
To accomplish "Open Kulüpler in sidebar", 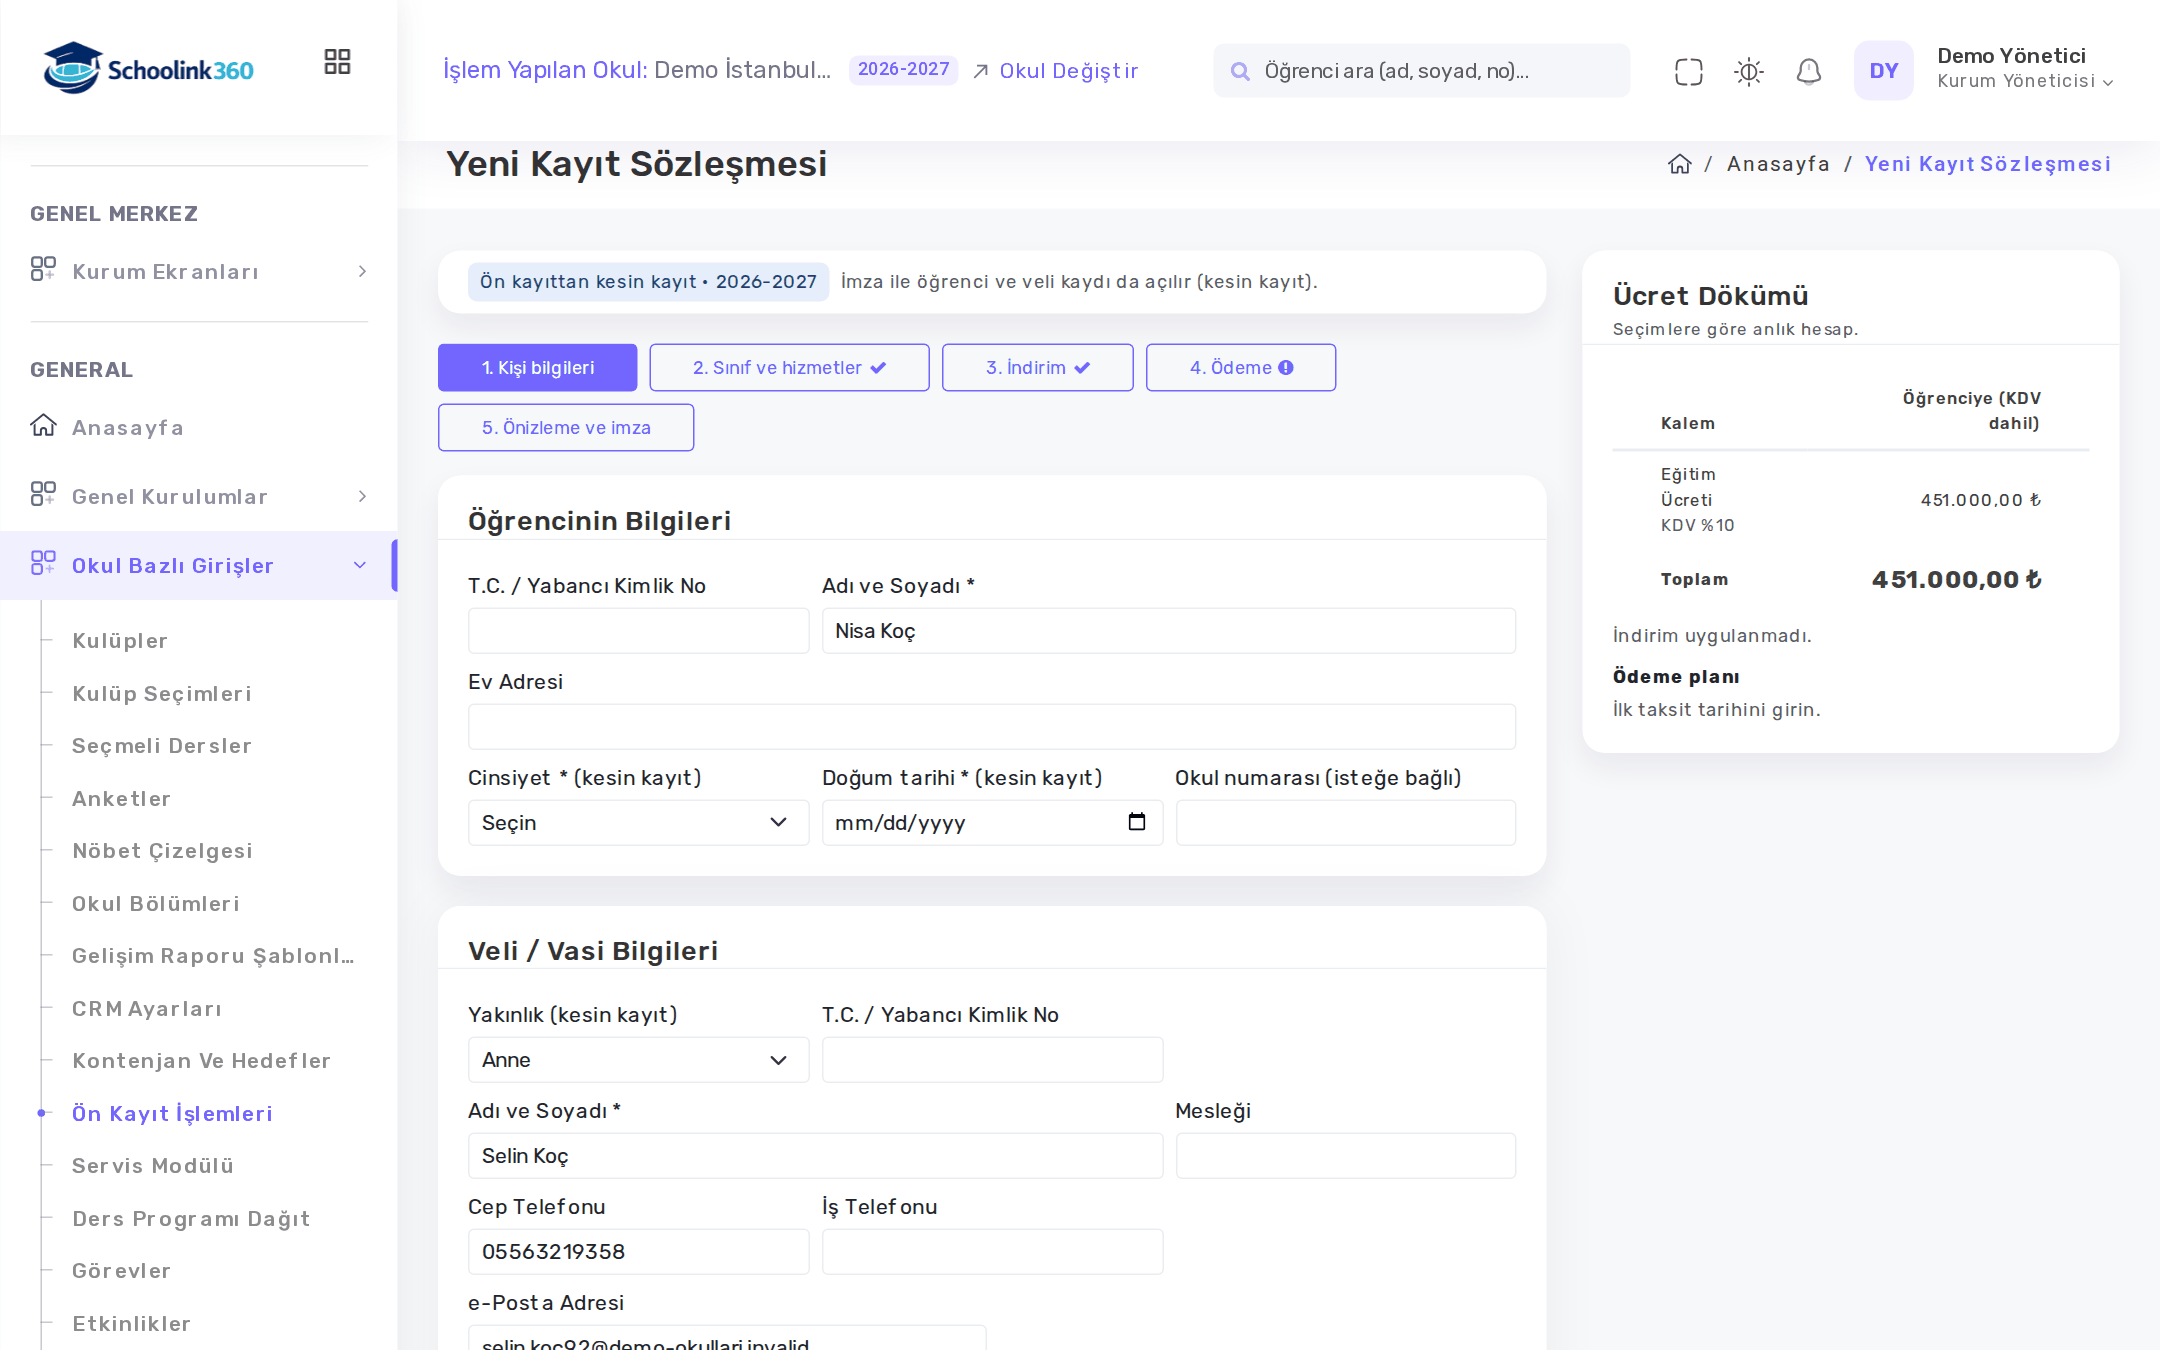I will [120, 640].
